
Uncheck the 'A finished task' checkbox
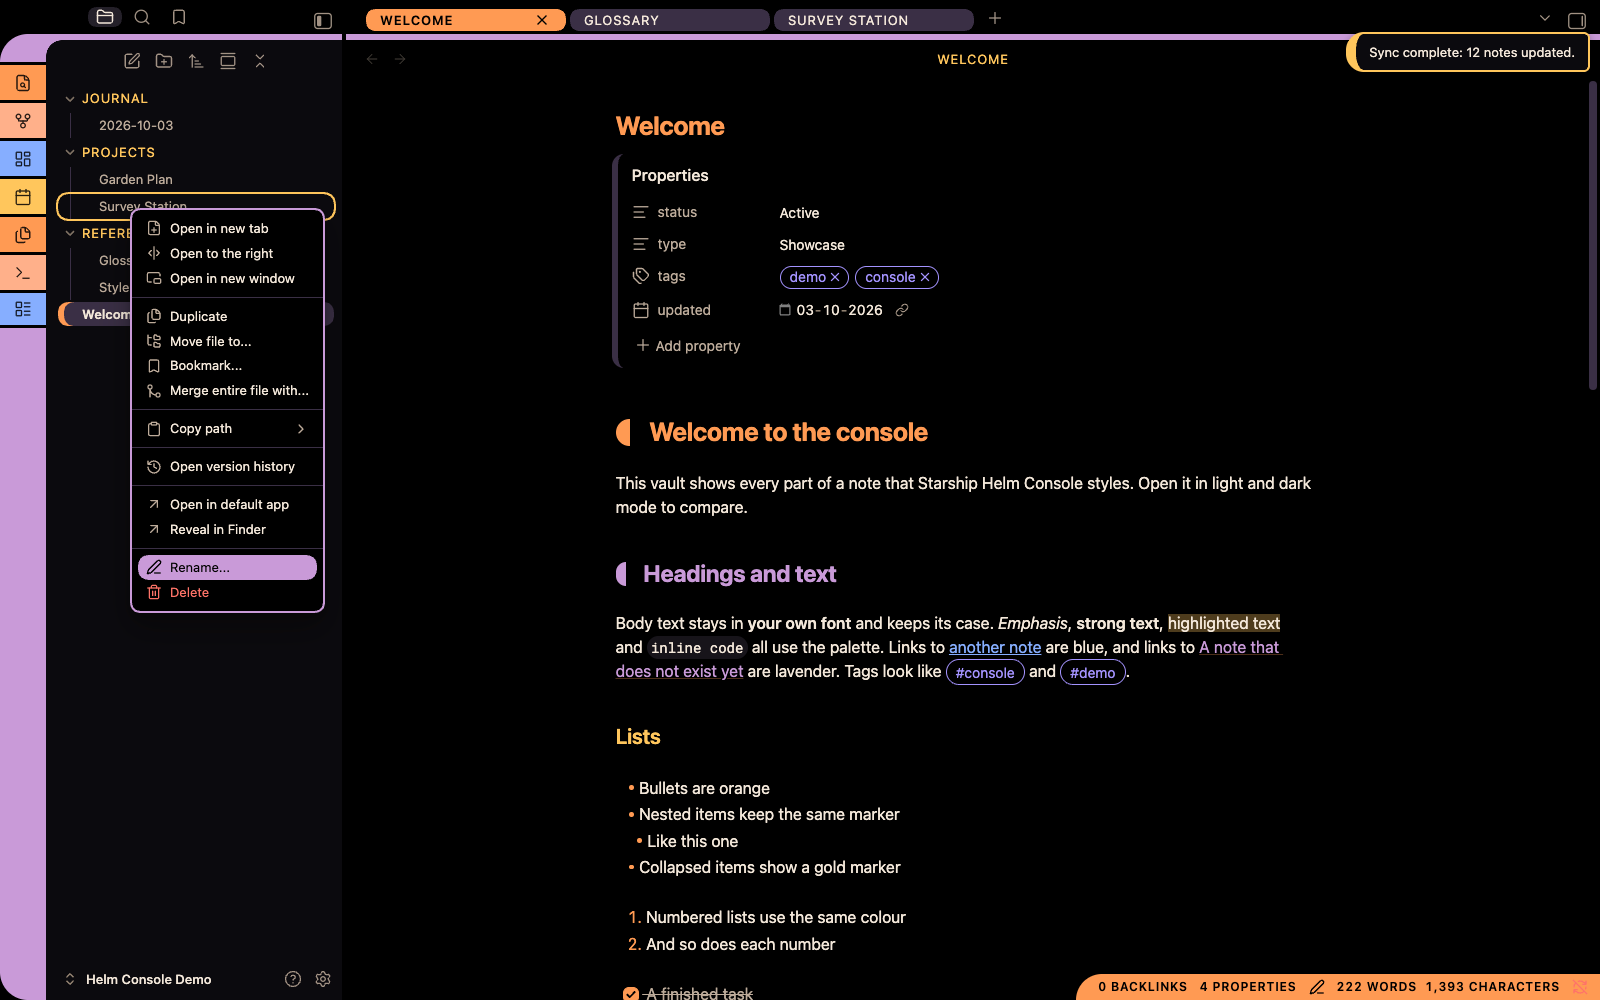631,994
